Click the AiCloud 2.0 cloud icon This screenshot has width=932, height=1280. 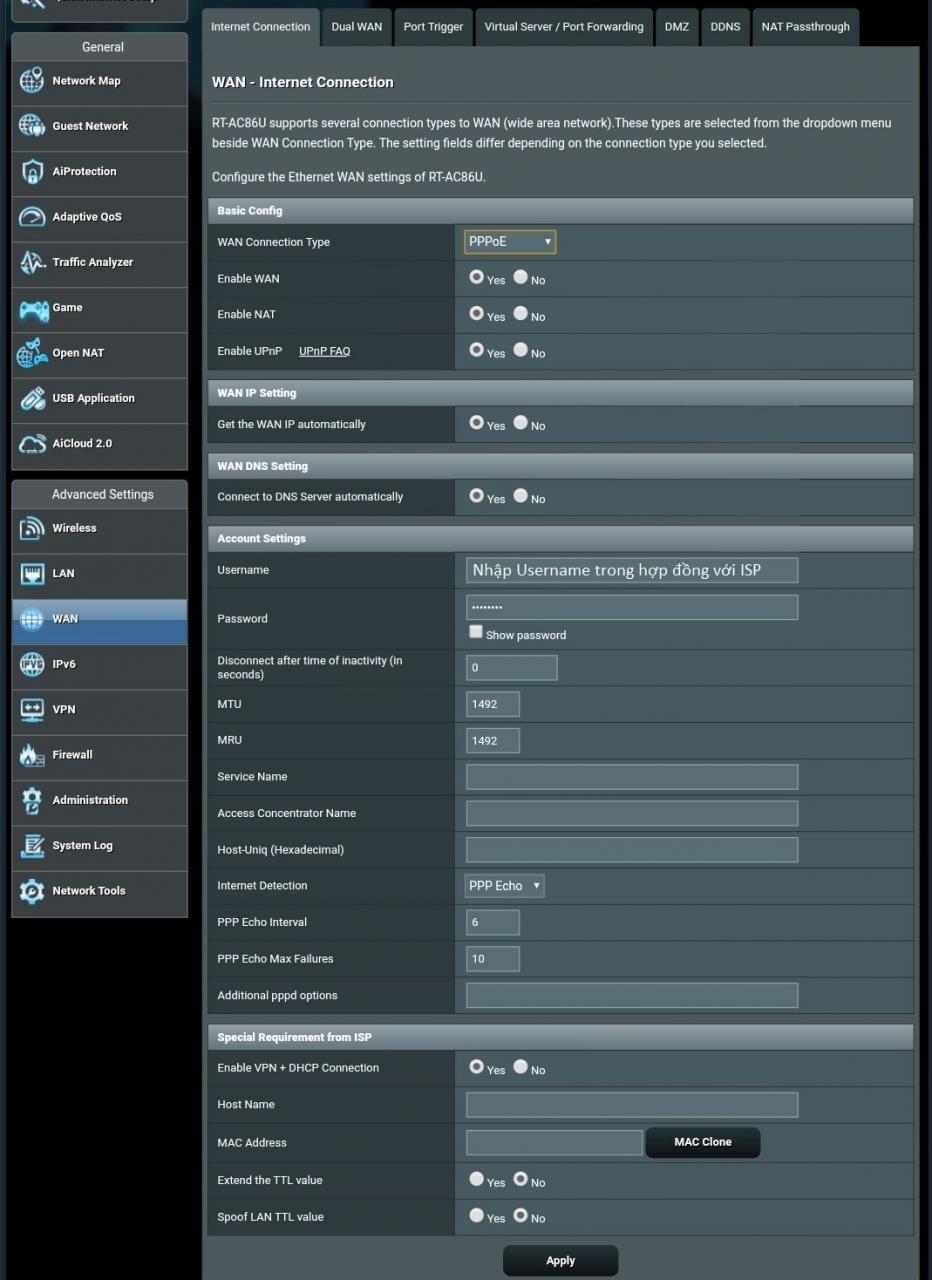coord(32,444)
